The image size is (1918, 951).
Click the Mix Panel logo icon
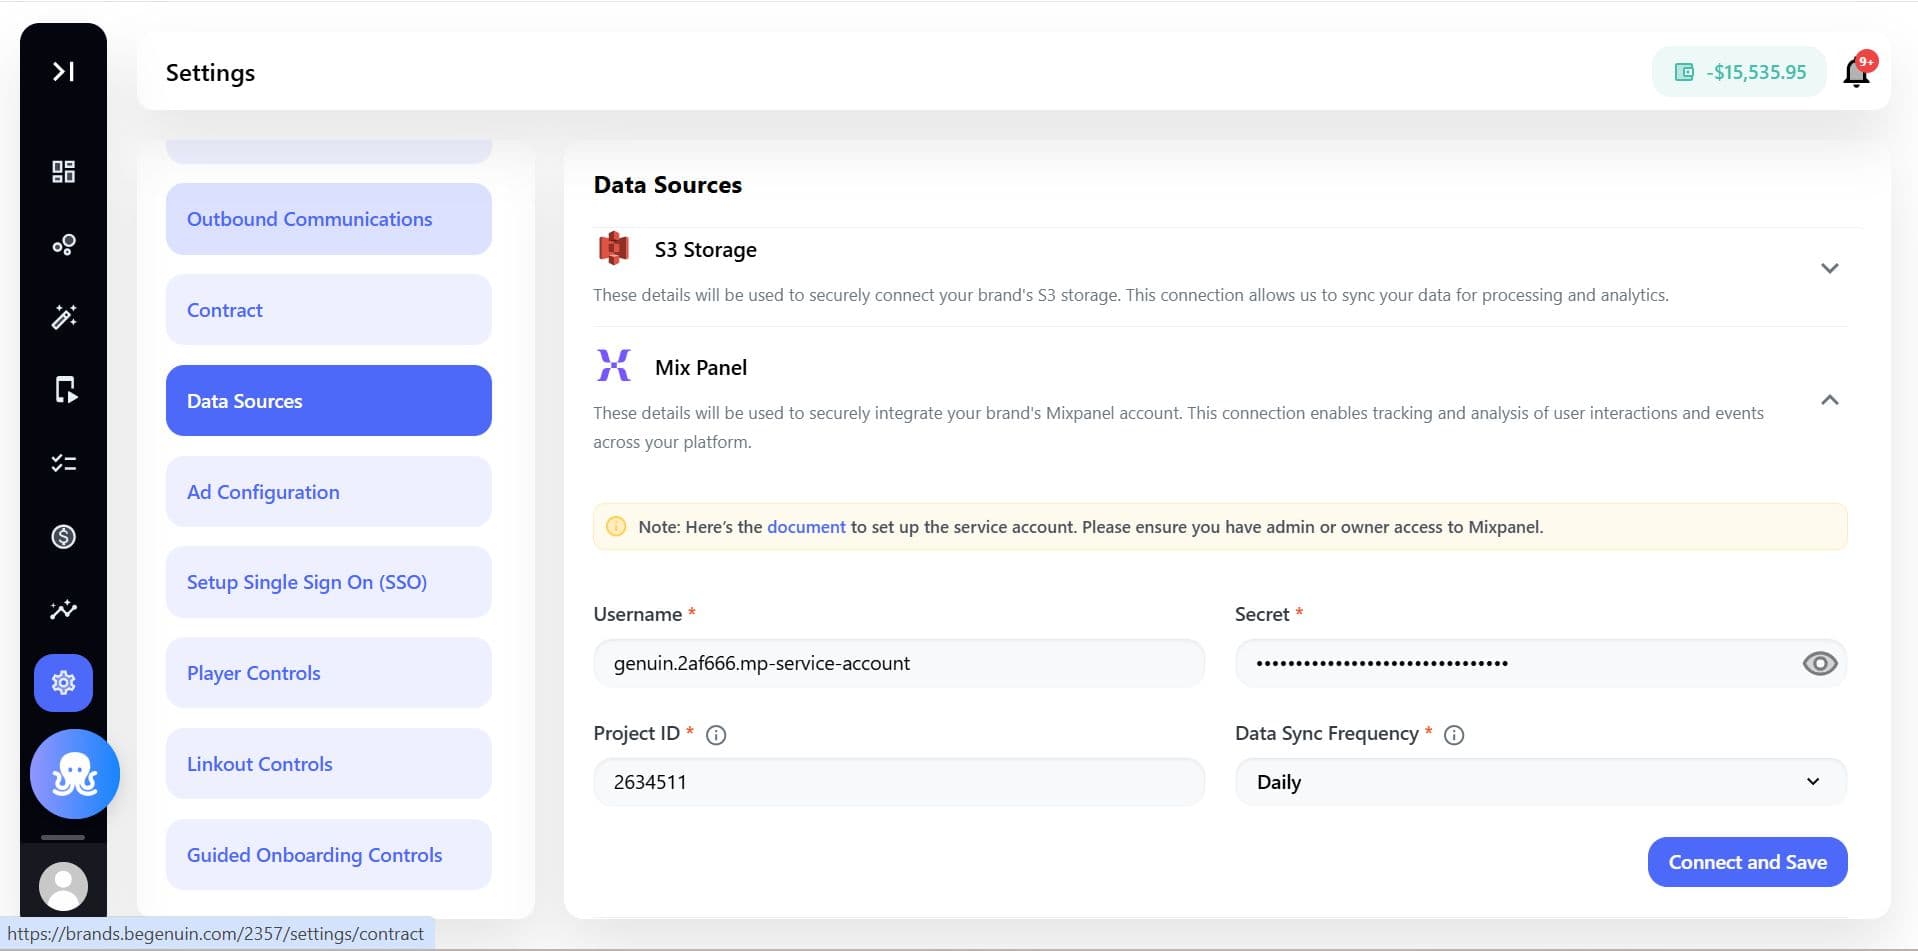click(x=613, y=365)
